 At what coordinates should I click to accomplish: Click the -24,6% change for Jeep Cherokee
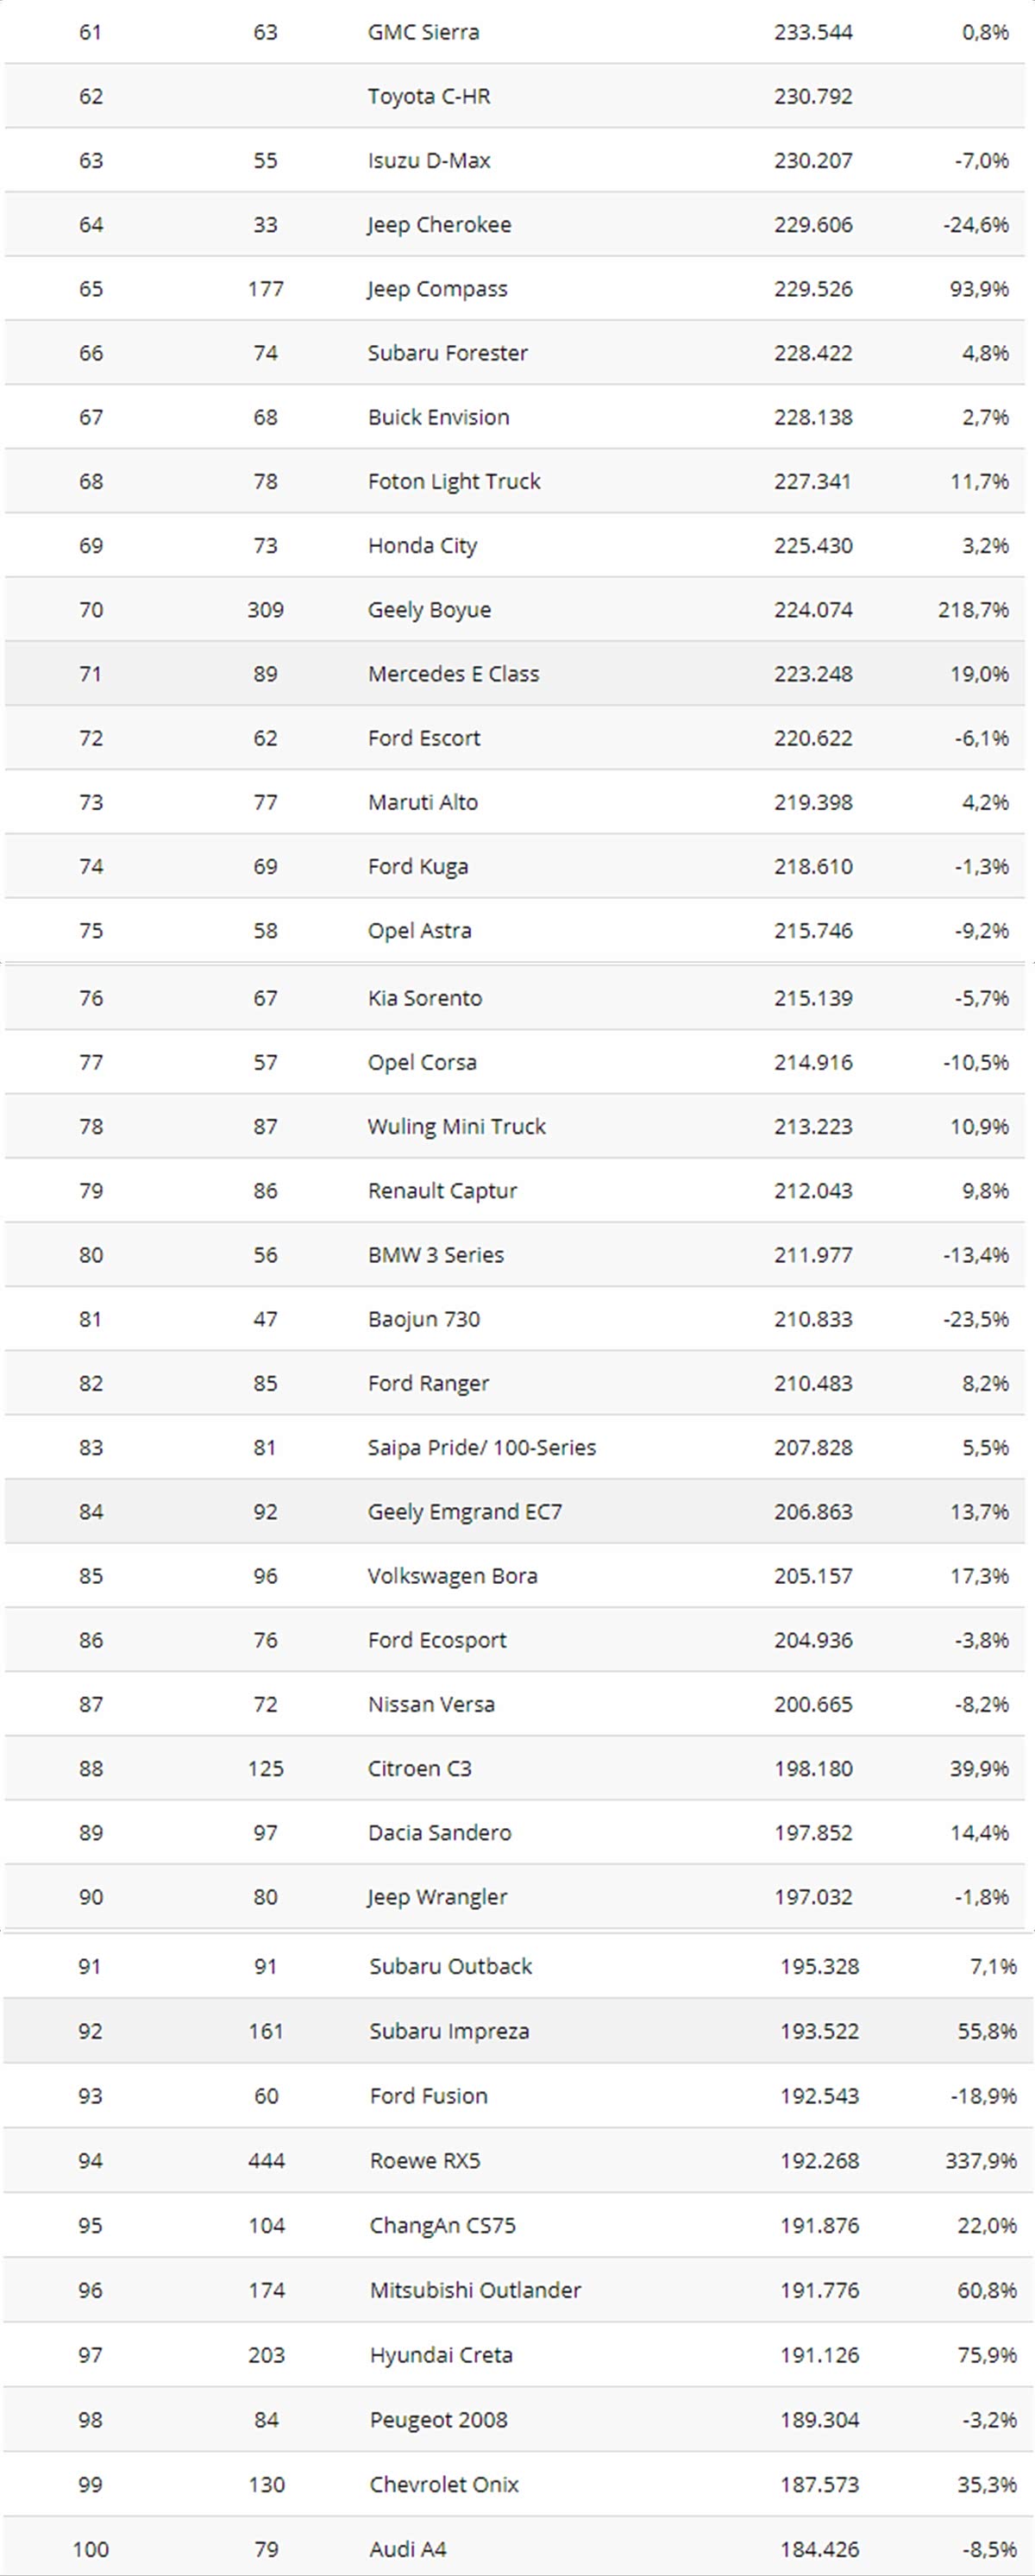tap(975, 224)
